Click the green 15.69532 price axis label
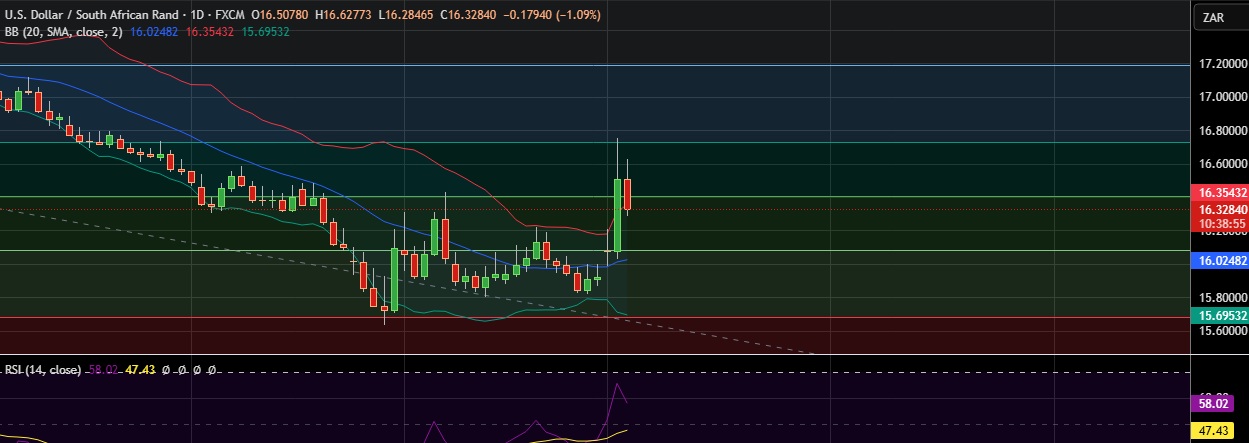 click(1221, 315)
